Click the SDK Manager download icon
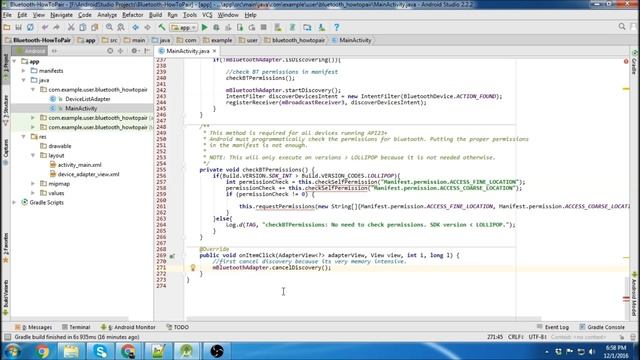Screen dimensions: 640x360 [x=322, y=27]
